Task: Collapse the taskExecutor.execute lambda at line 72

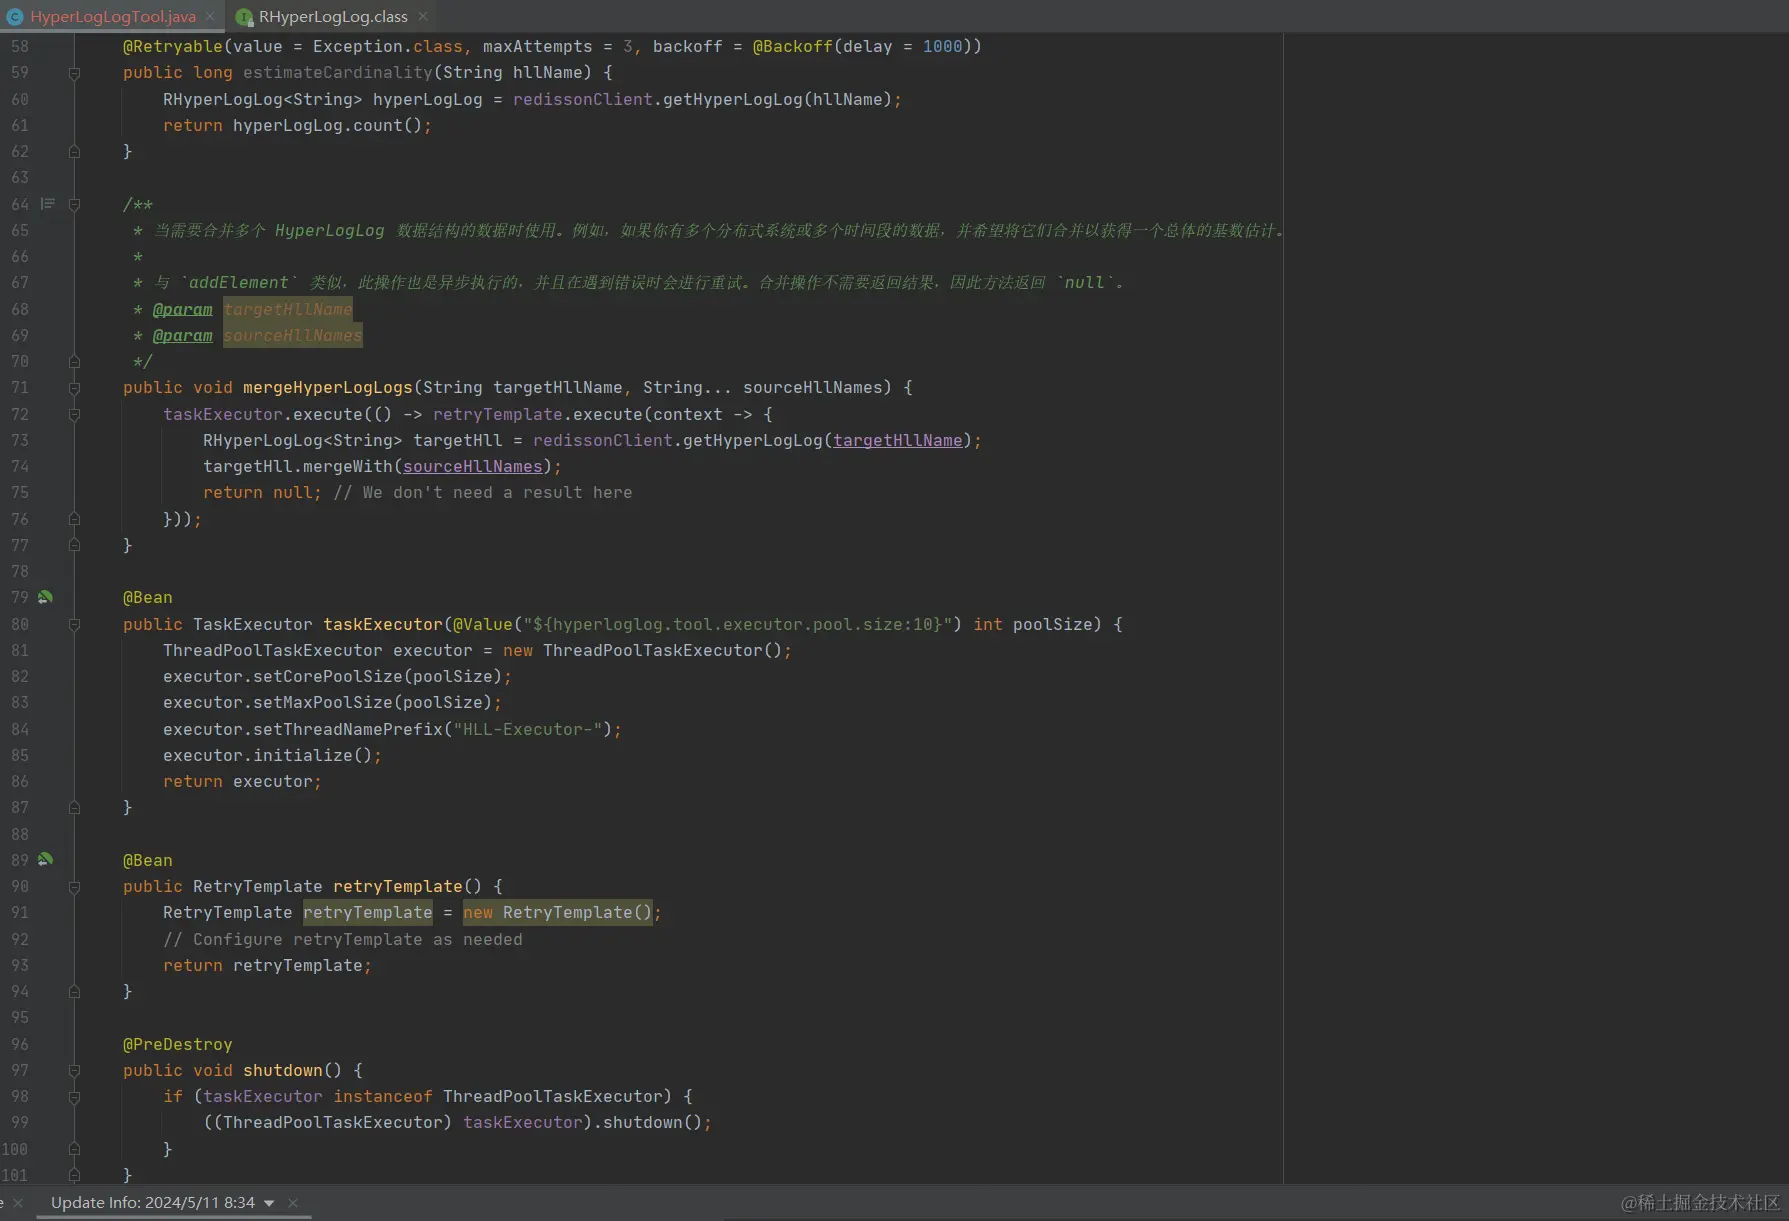Action: pyautogui.click(x=74, y=414)
